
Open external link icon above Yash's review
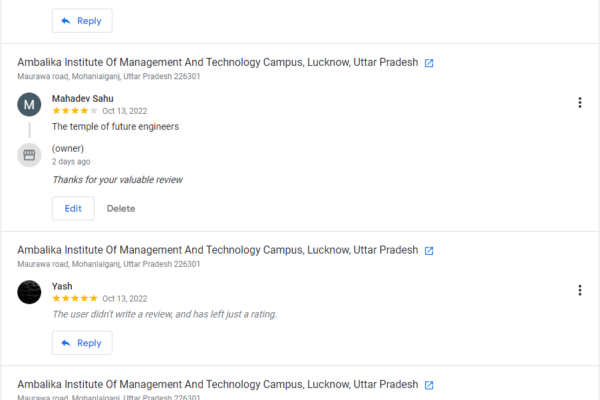click(429, 250)
